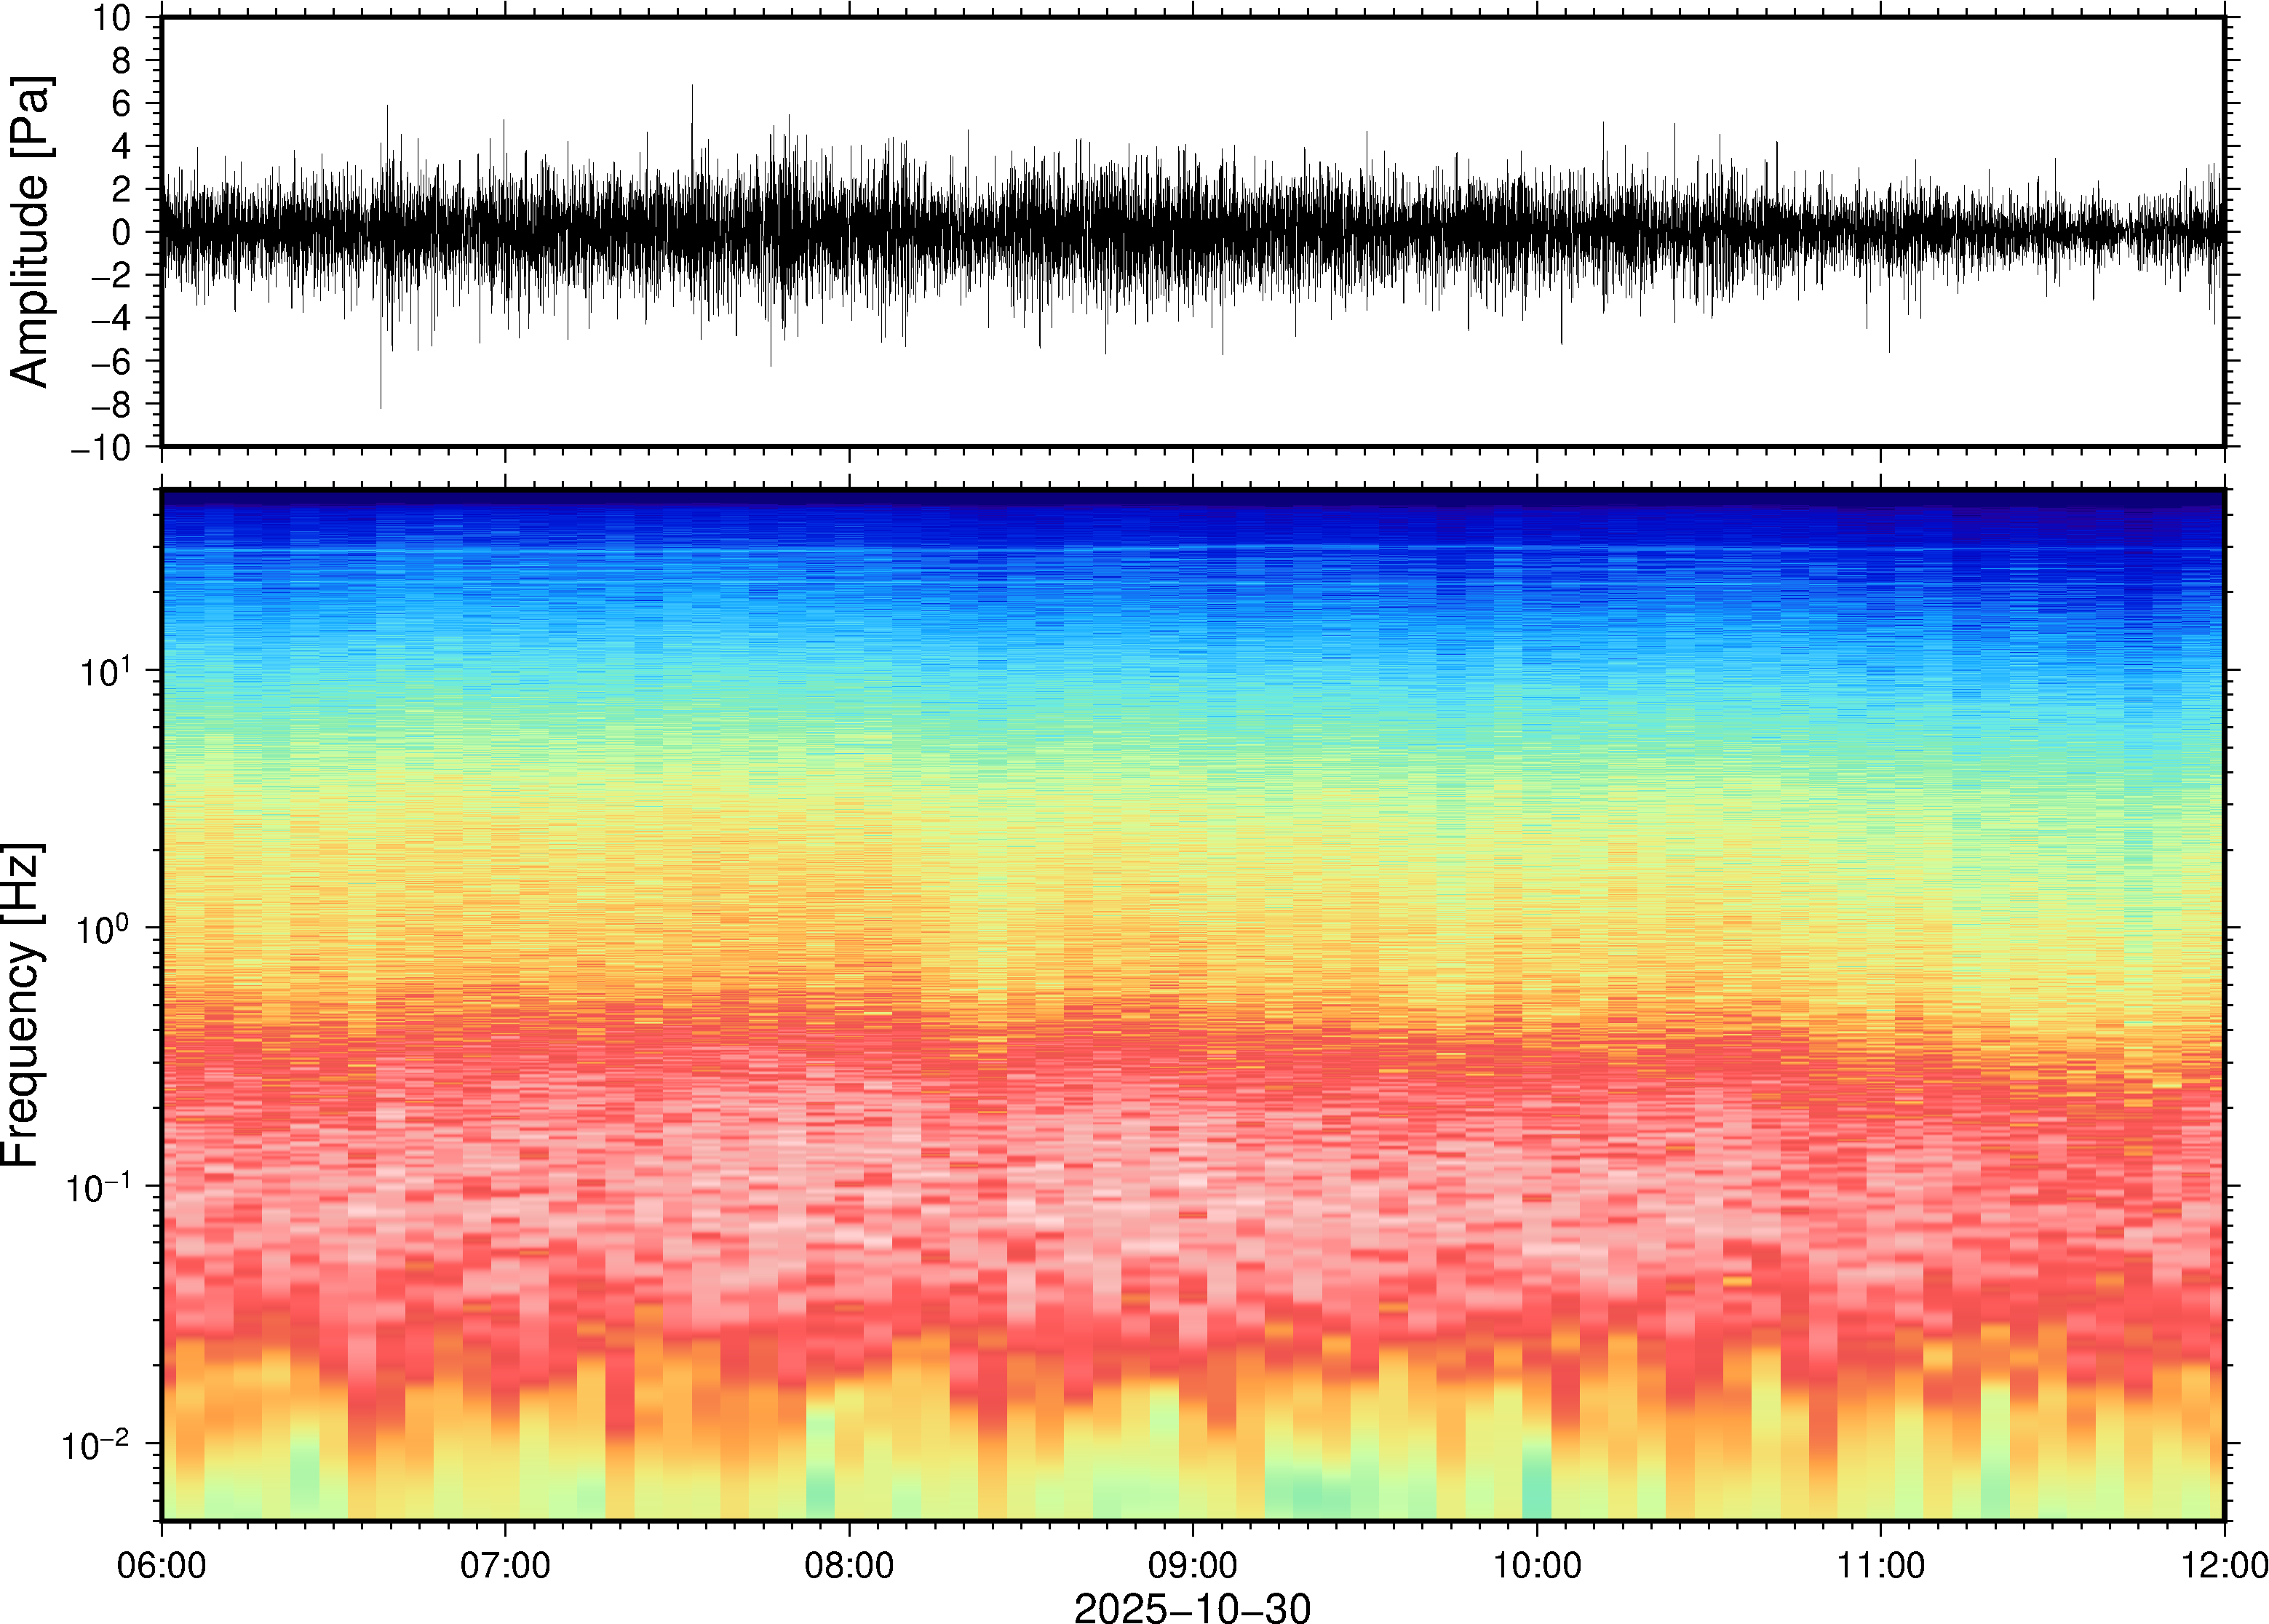The image size is (2269, 1624).
Task: Click the 10⁻² frequency tick label
Action: [97, 1445]
